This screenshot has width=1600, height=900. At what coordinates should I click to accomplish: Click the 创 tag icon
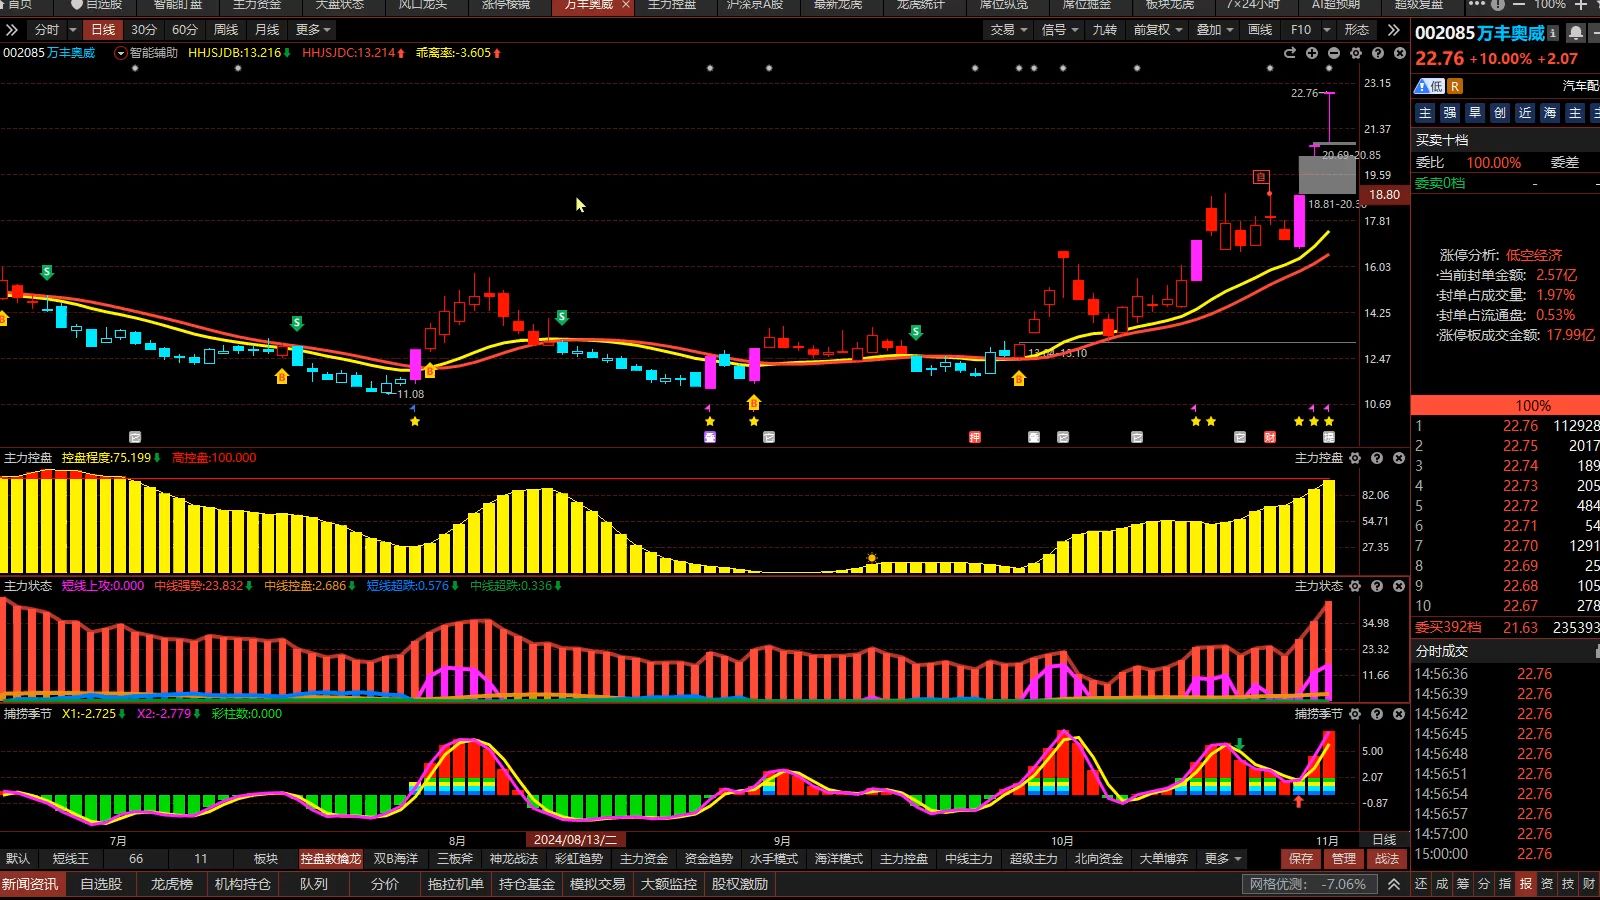coord(1500,113)
